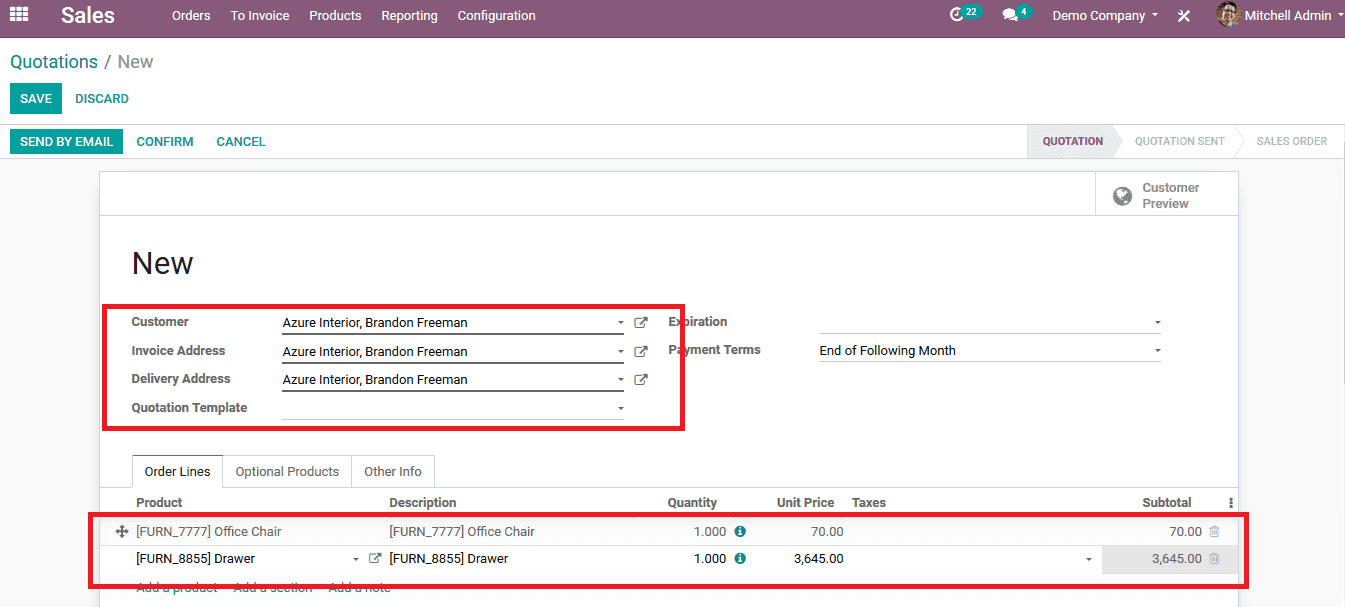Open the column options kebab icon
This screenshot has width=1345, height=607.
point(1231,503)
